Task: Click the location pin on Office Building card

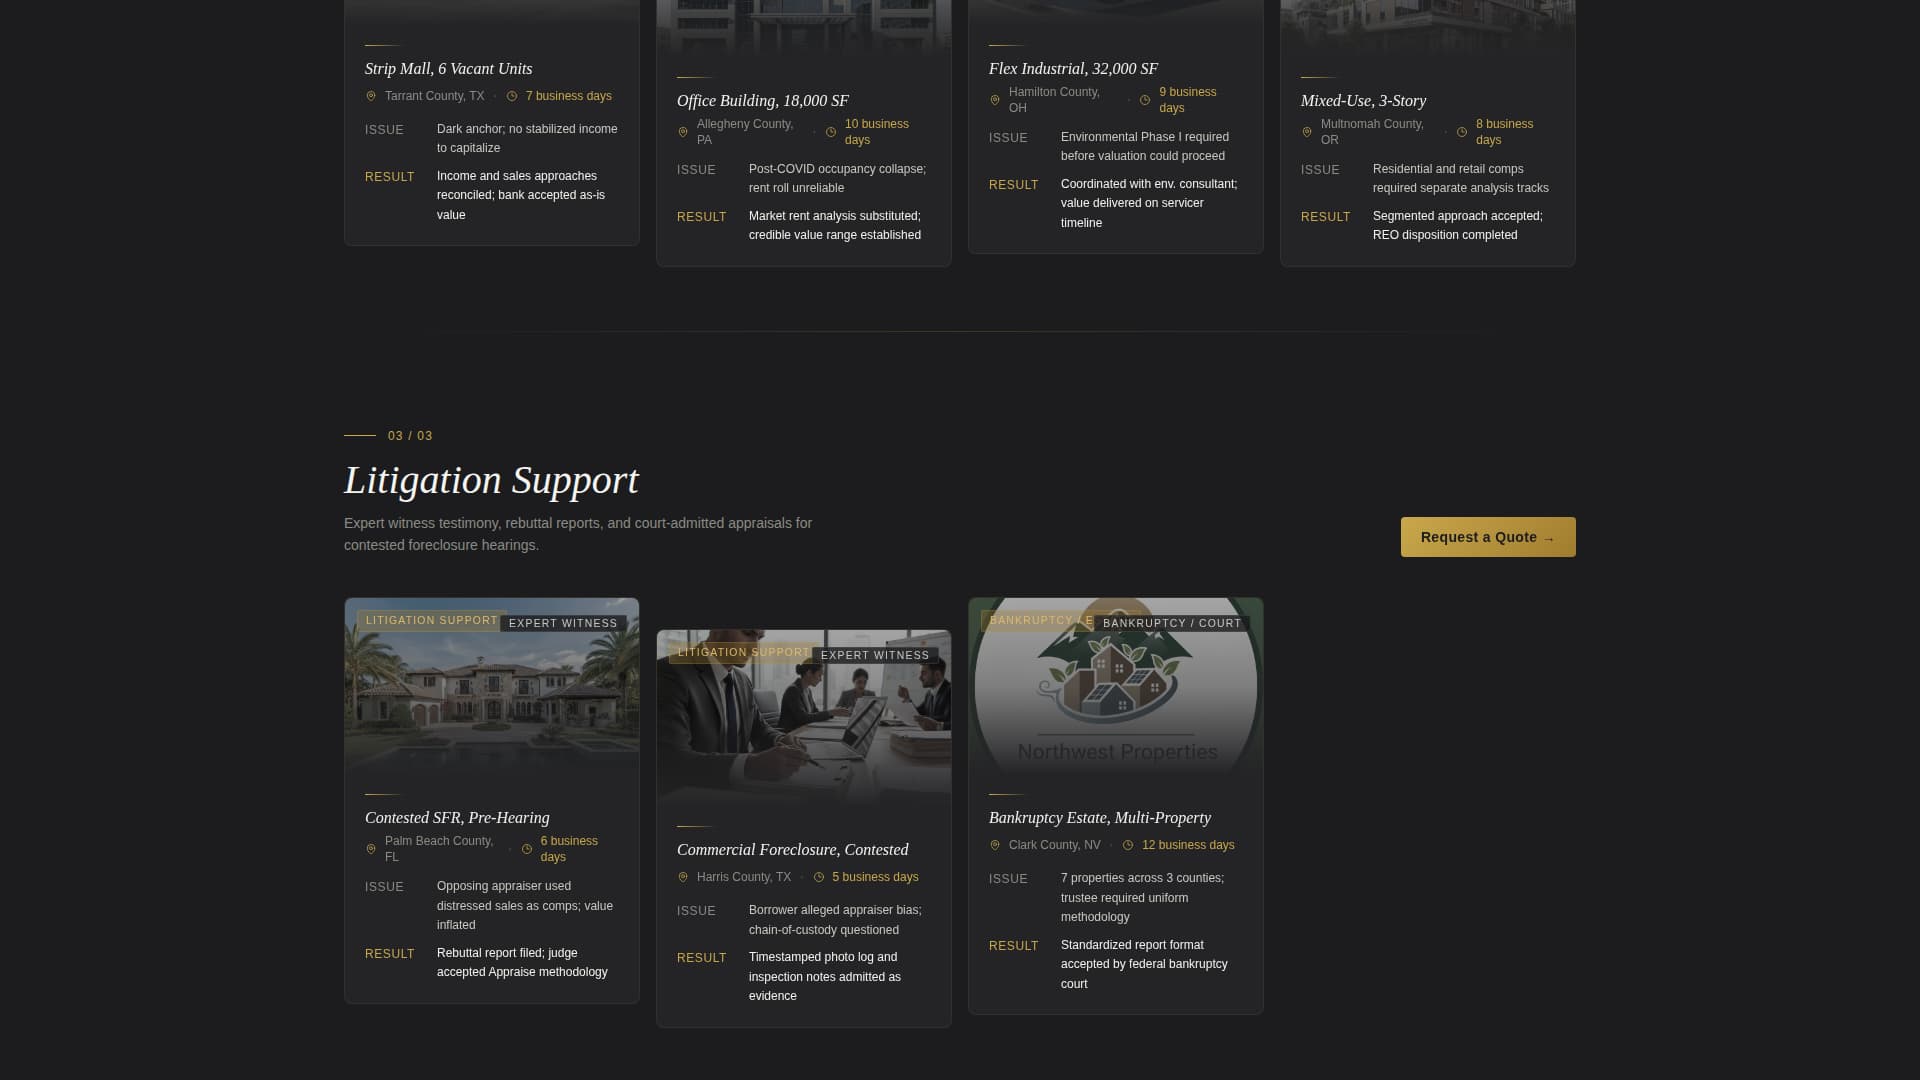Action: click(x=683, y=131)
